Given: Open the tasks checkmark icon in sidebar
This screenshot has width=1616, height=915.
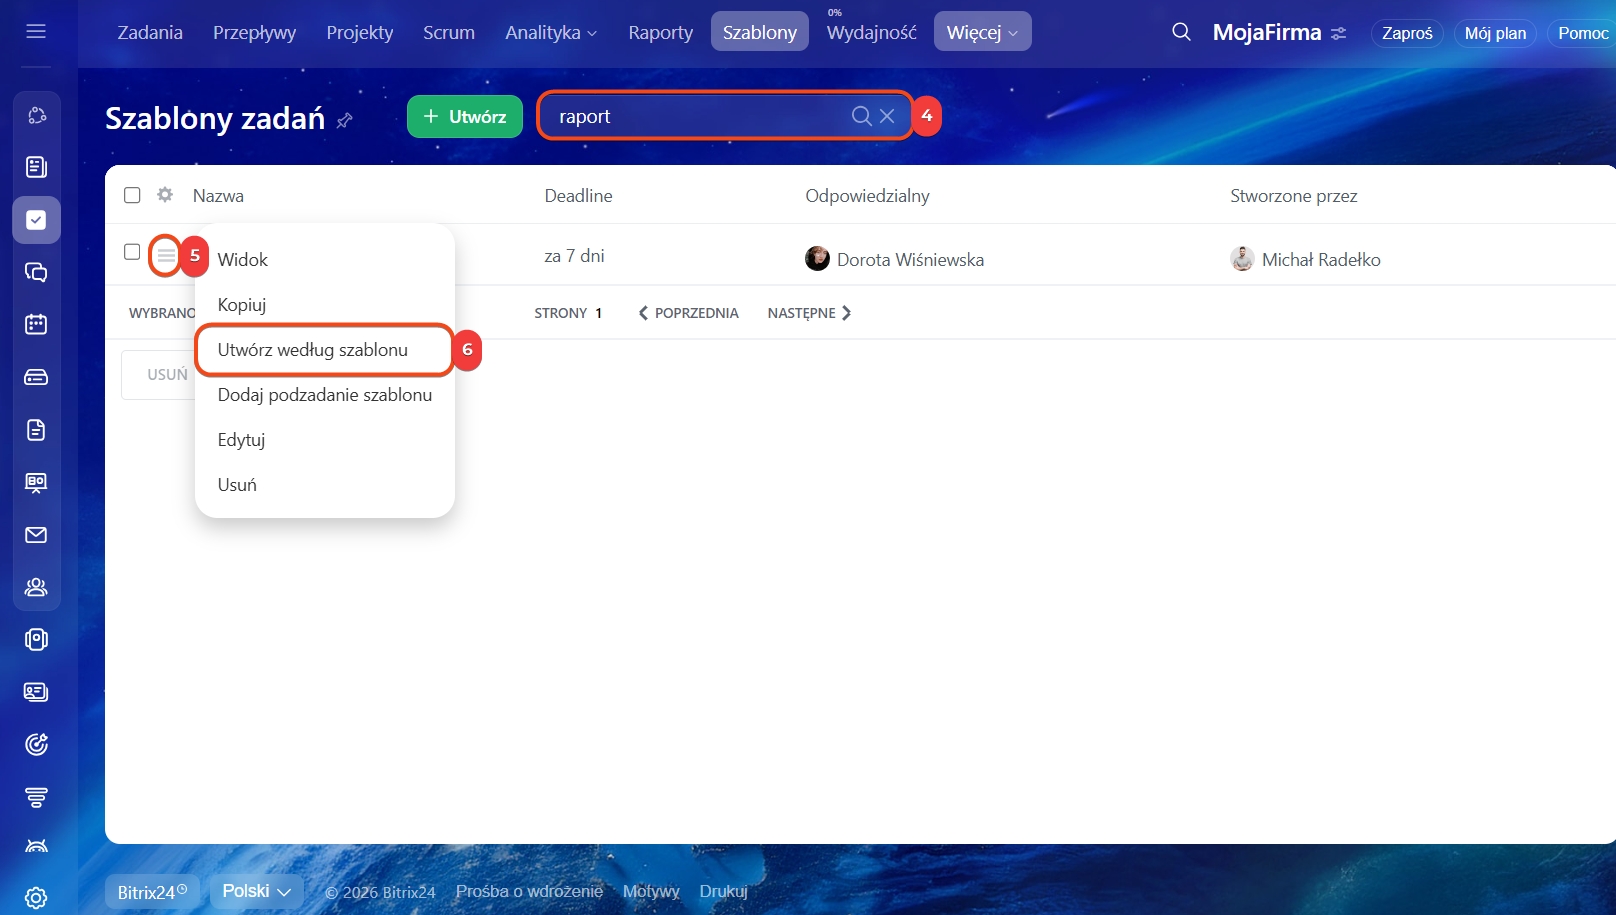Looking at the screenshot, I should (36, 220).
